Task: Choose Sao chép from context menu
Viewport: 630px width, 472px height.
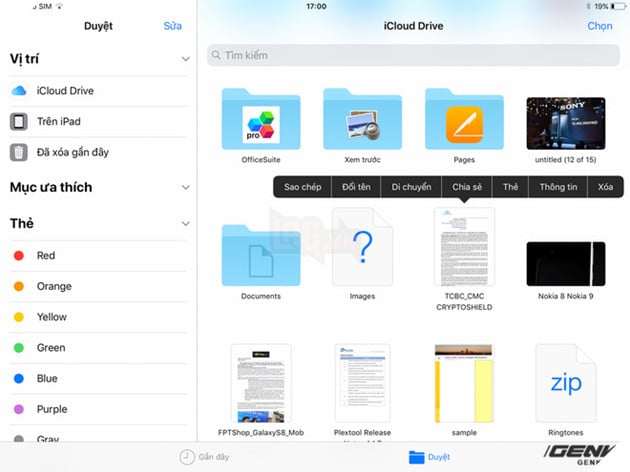Action: (x=302, y=187)
